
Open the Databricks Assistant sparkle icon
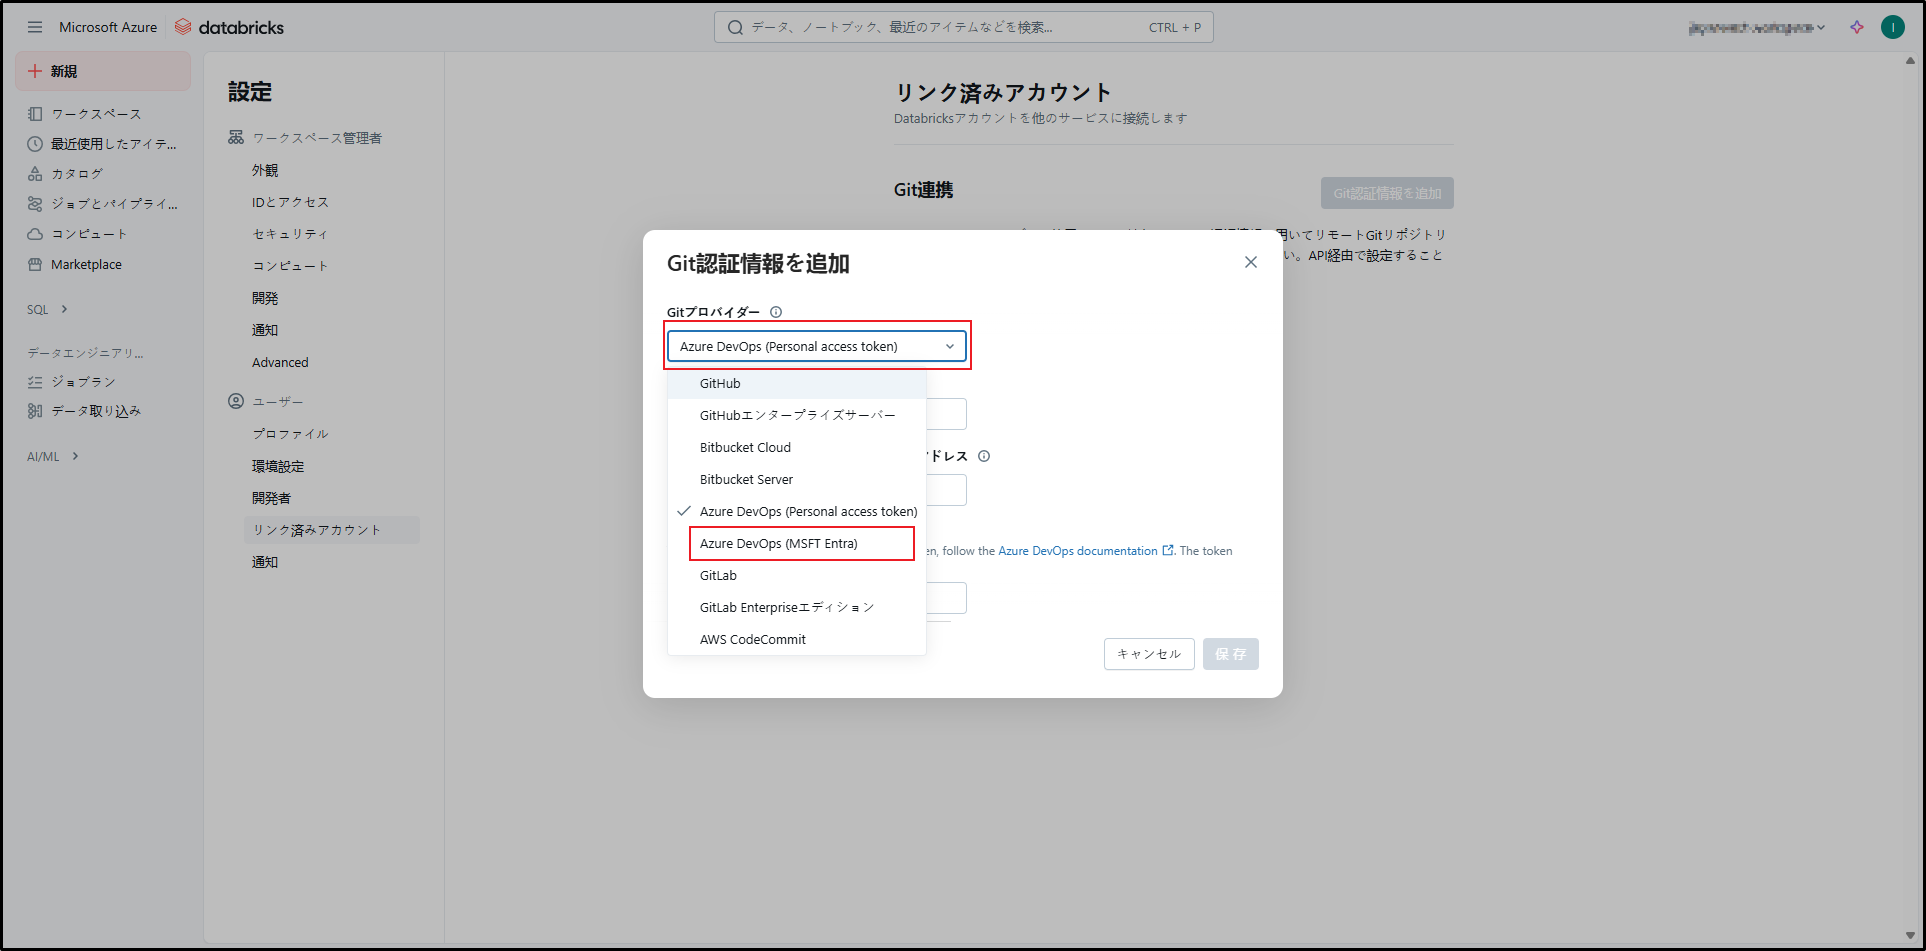coord(1857,27)
